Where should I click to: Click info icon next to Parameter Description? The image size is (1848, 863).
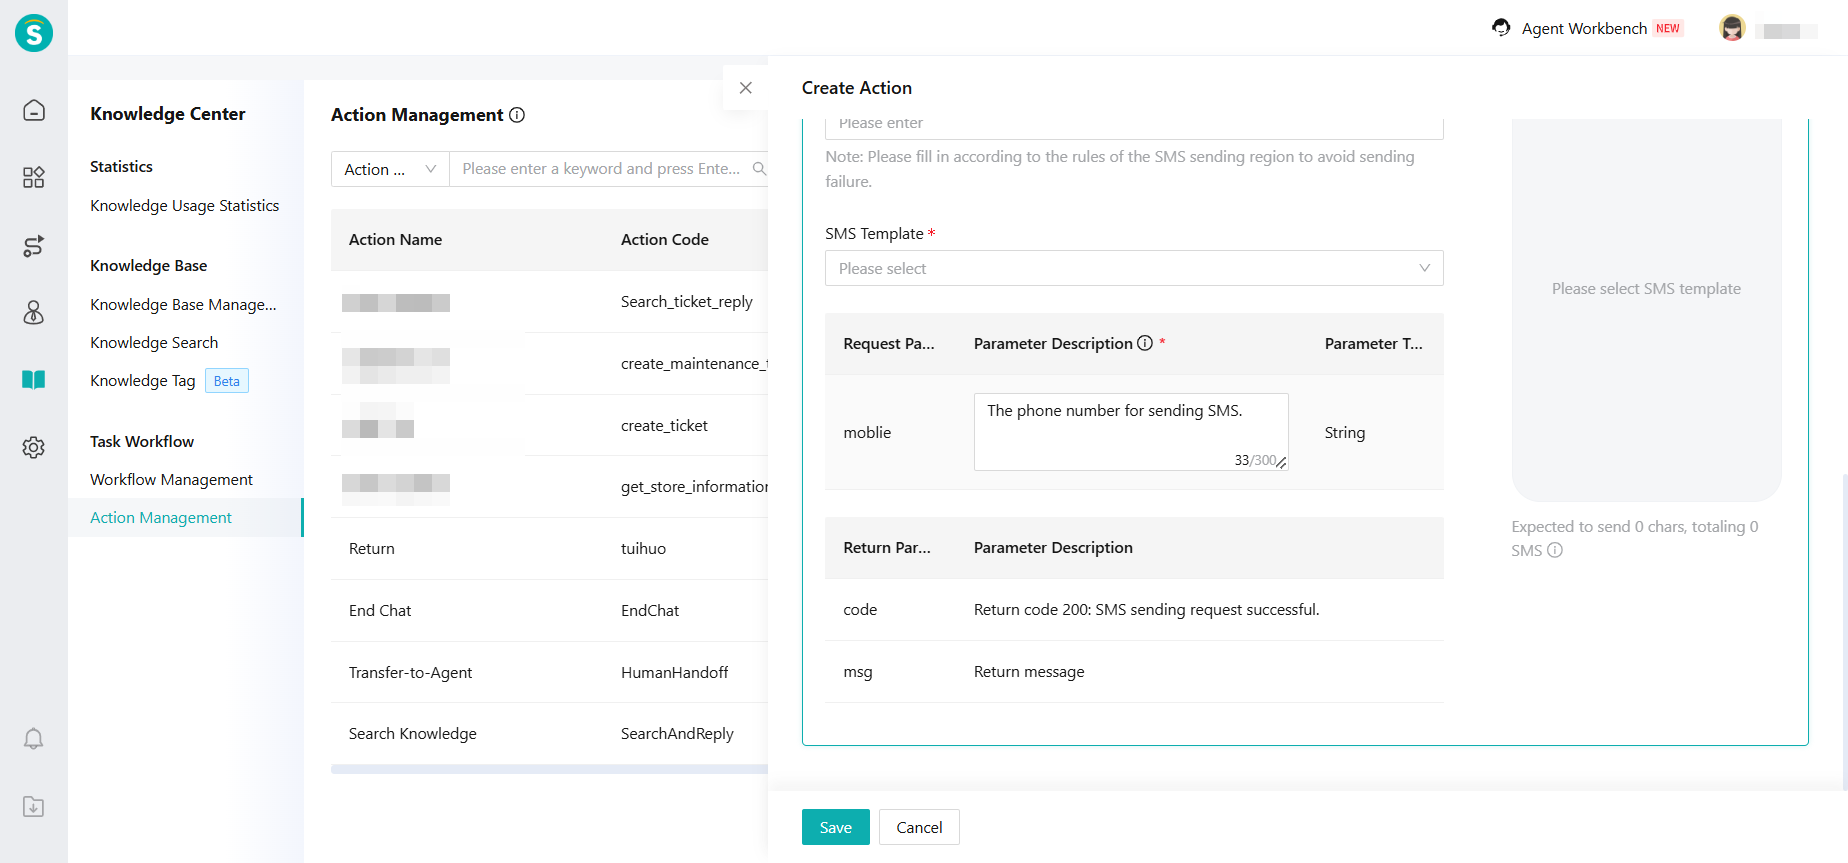click(x=1145, y=343)
